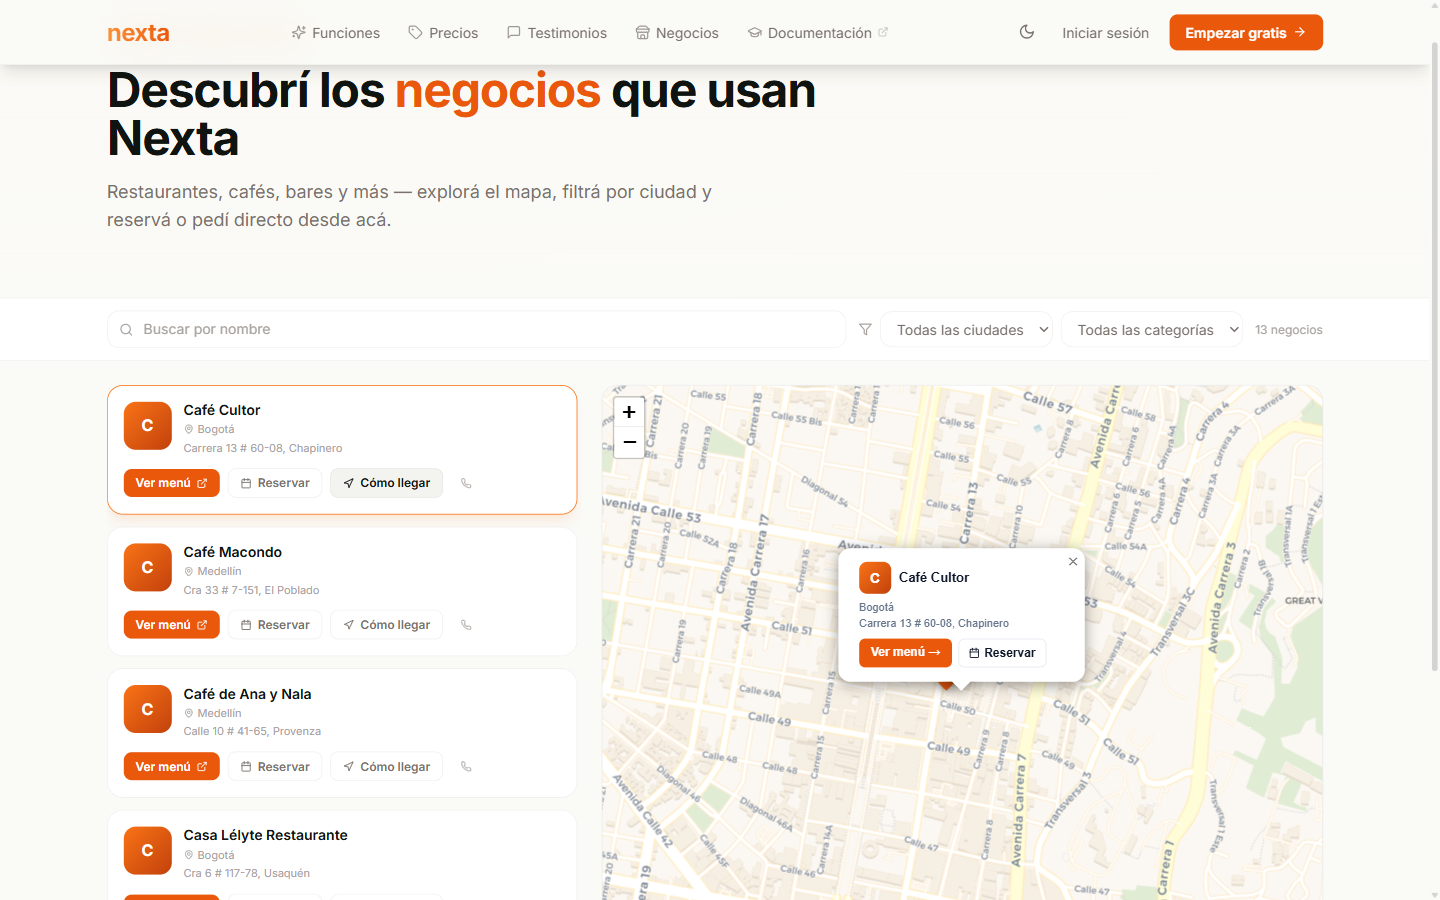Expand the Todas las categorías dropdown

pos(1151,329)
